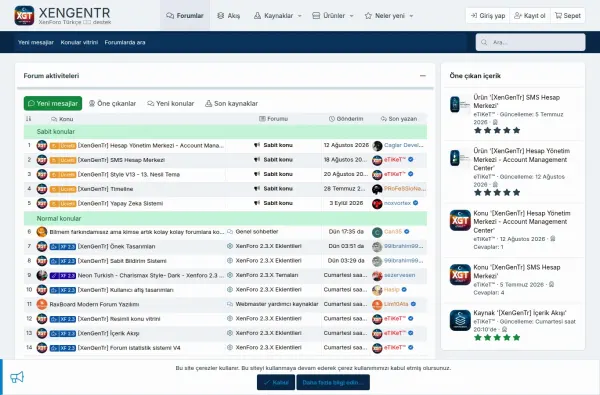Click the XGT site logo
Screen dimensions: 600x395
[x=24, y=16]
